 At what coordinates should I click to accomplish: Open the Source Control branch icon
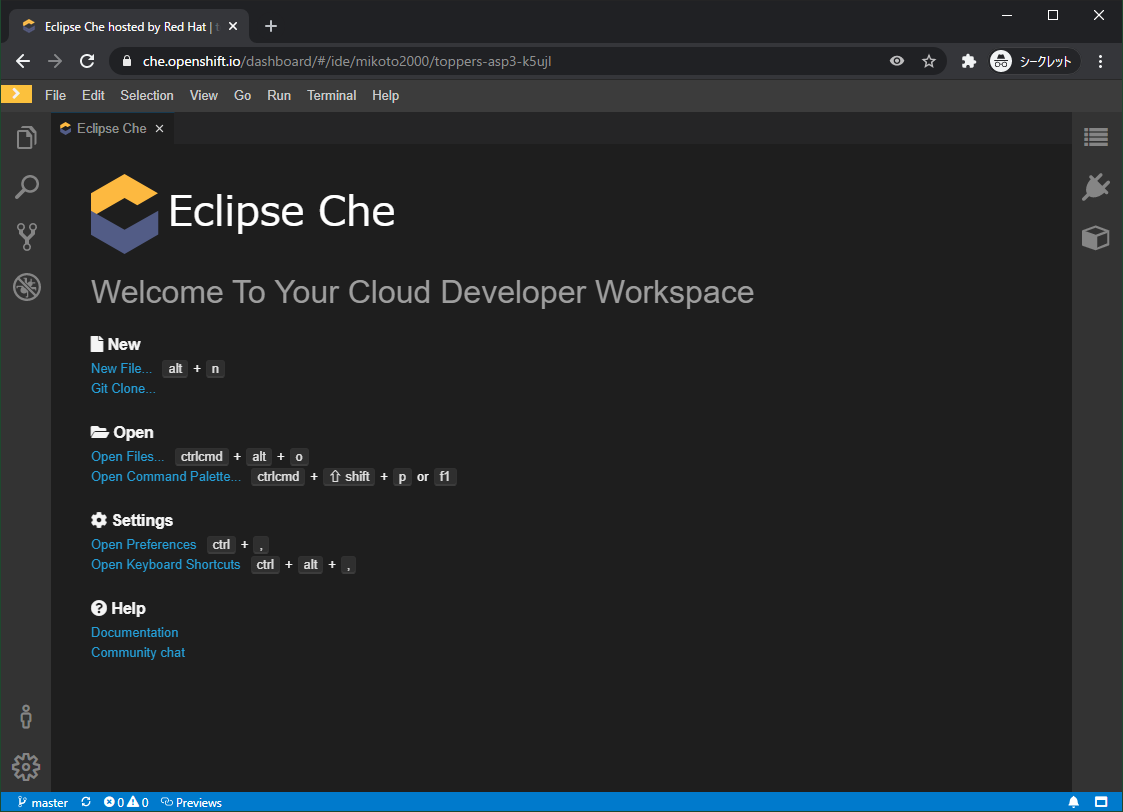coord(26,237)
